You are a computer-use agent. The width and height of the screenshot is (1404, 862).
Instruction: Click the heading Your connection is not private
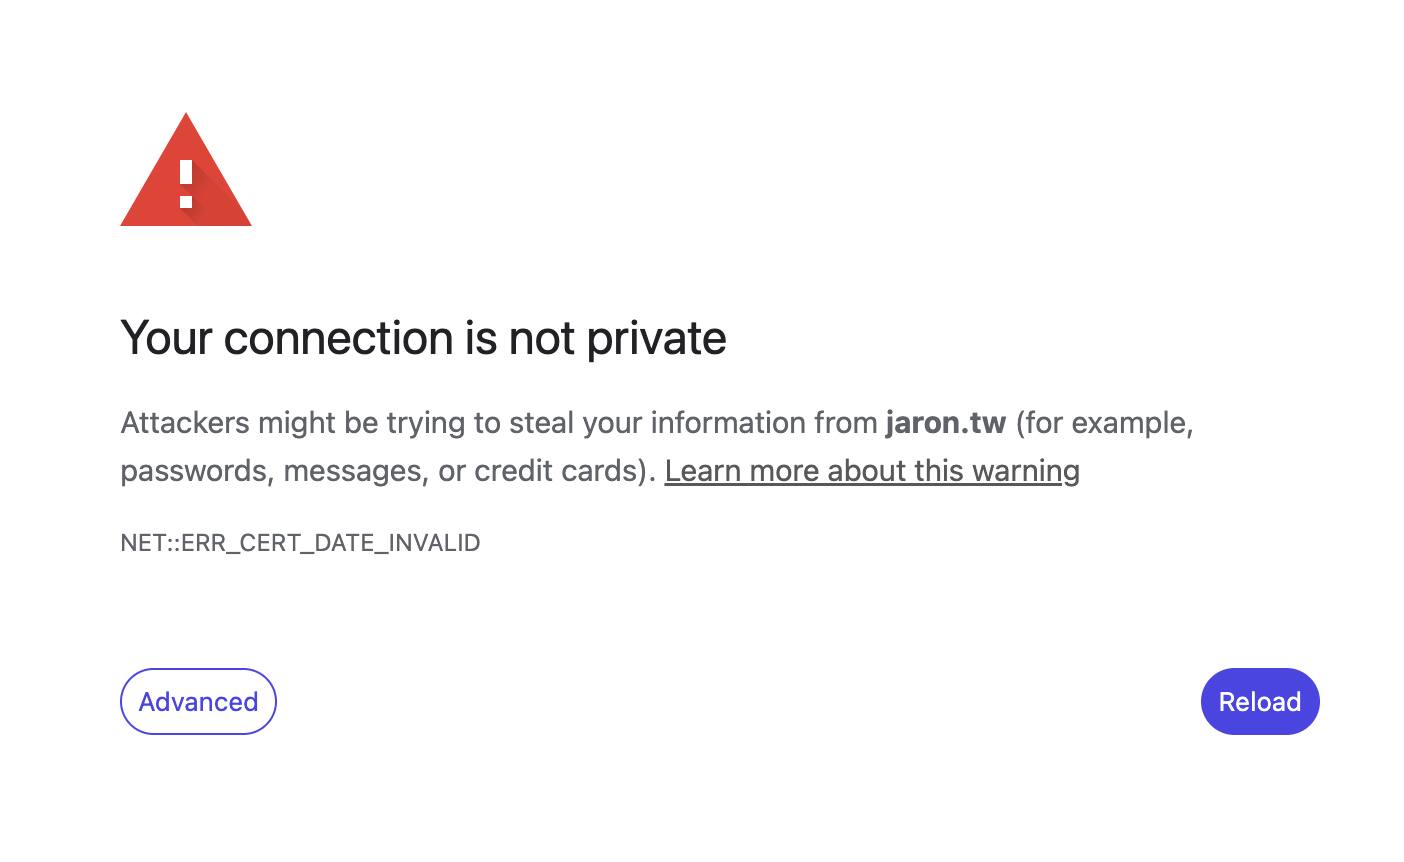coord(423,338)
